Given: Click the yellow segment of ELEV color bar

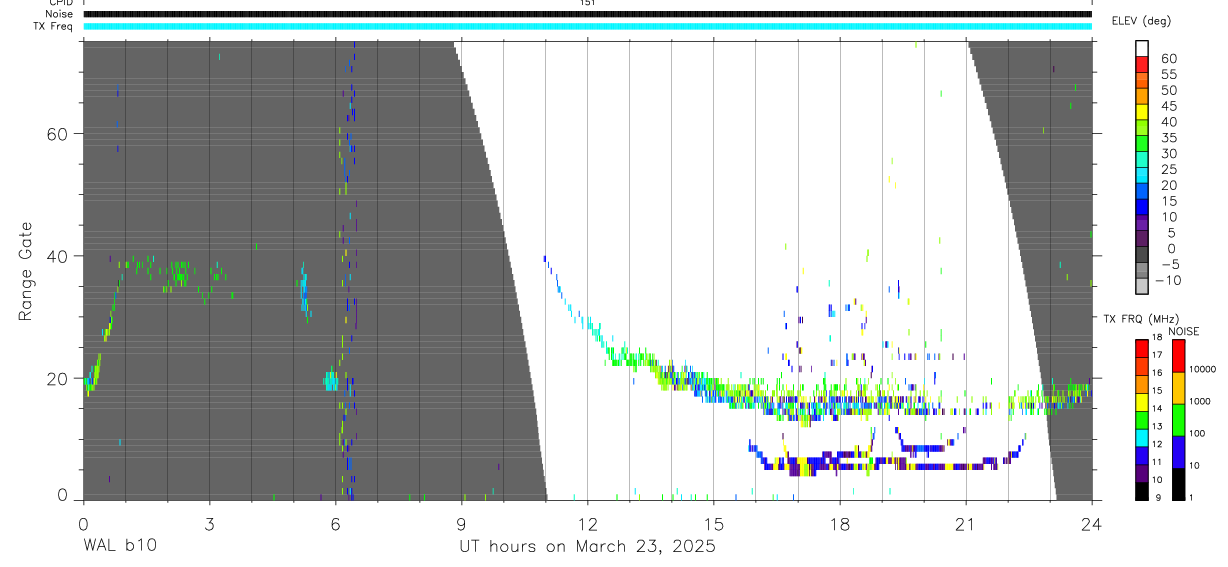Looking at the screenshot, I should [1142, 111].
